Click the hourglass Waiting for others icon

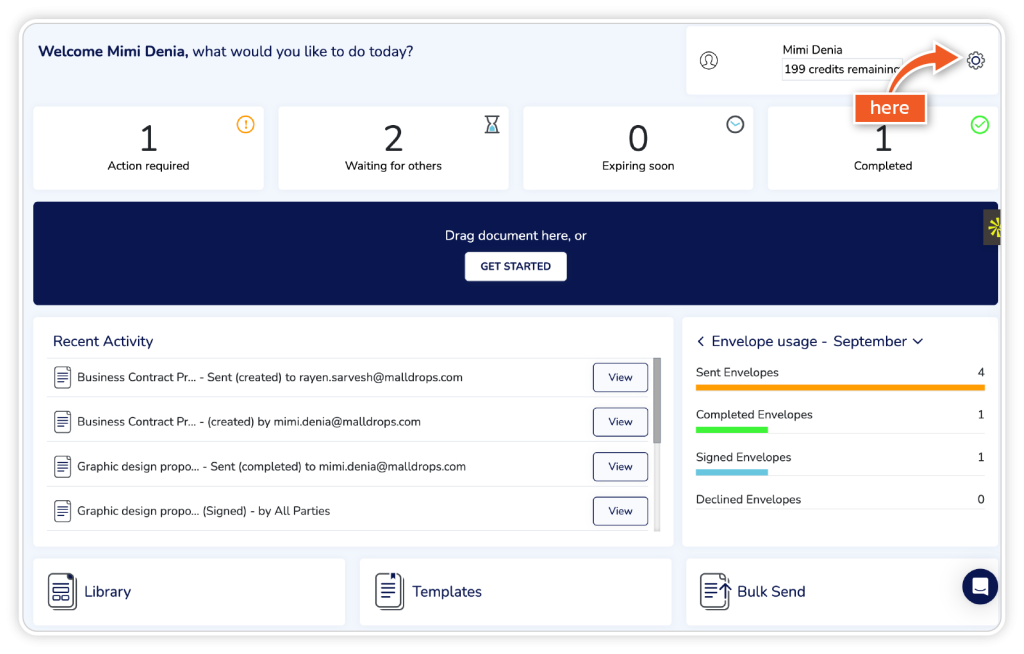click(491, 124)
